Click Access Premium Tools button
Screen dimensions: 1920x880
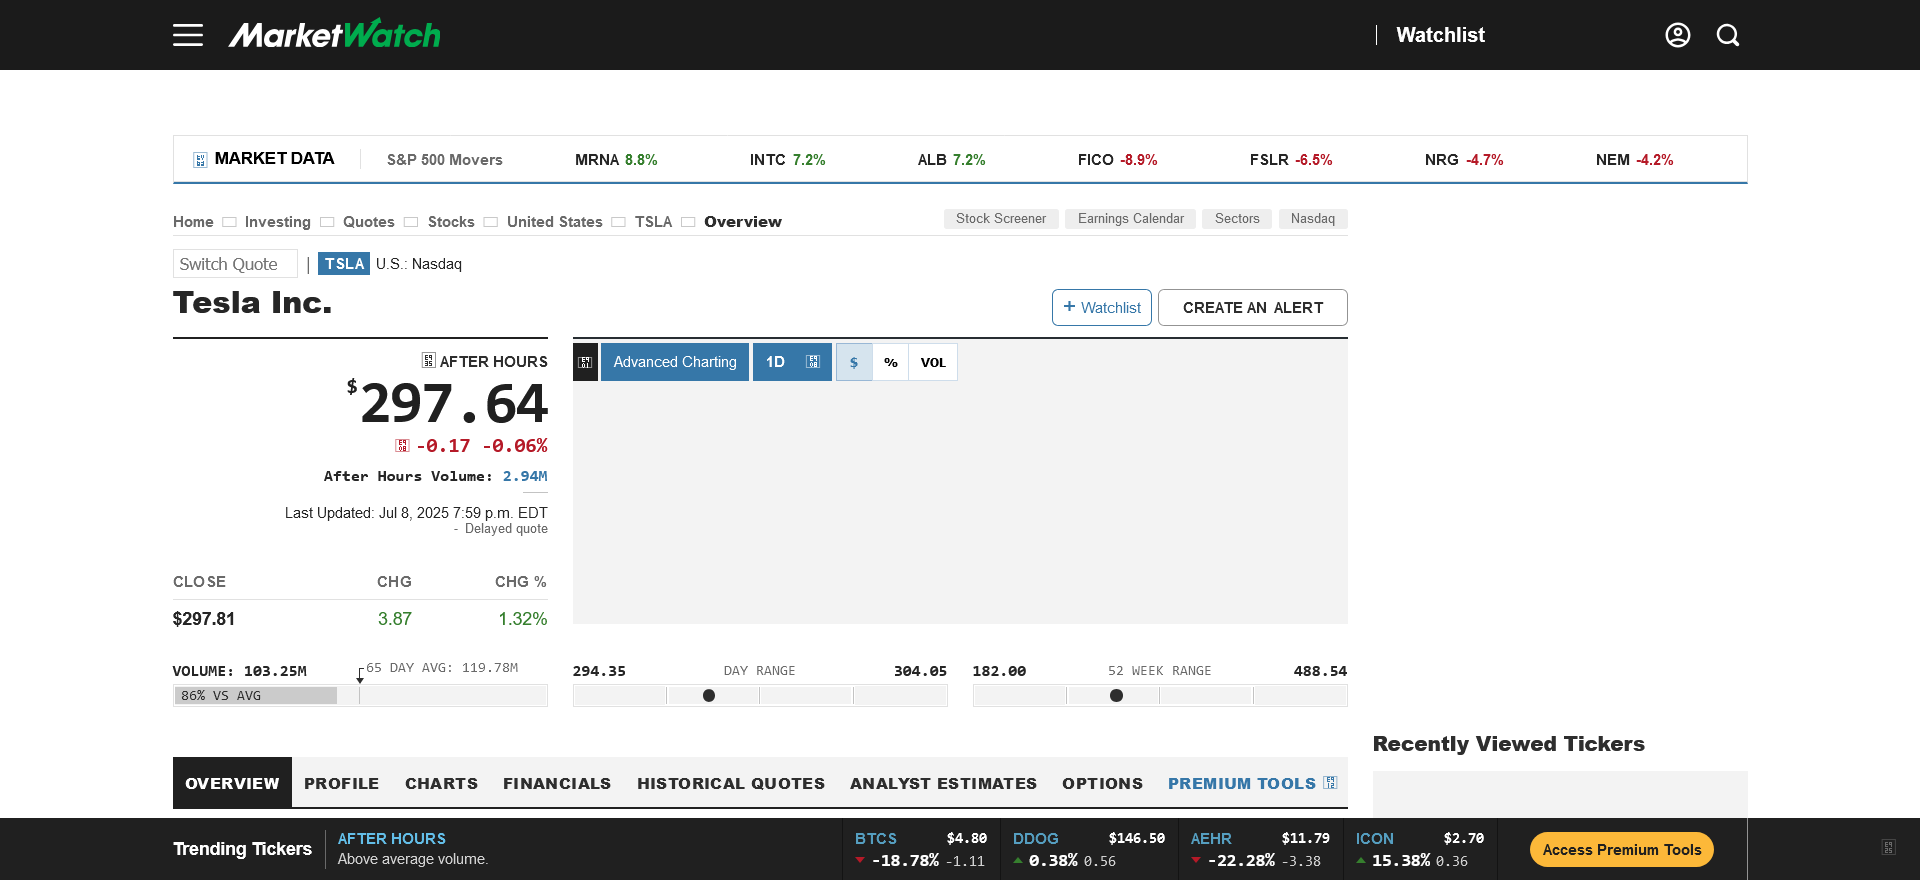pos(1621,849)
